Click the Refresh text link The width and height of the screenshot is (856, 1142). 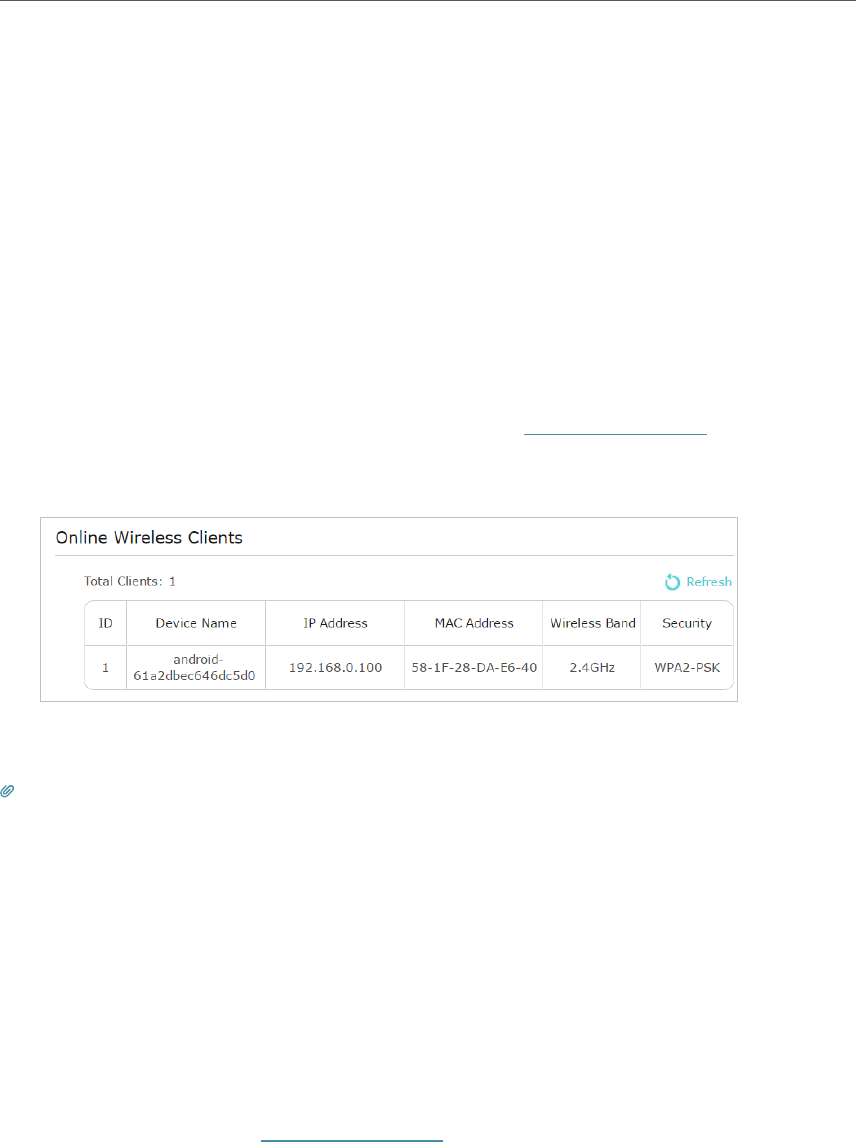coord(709,582)
